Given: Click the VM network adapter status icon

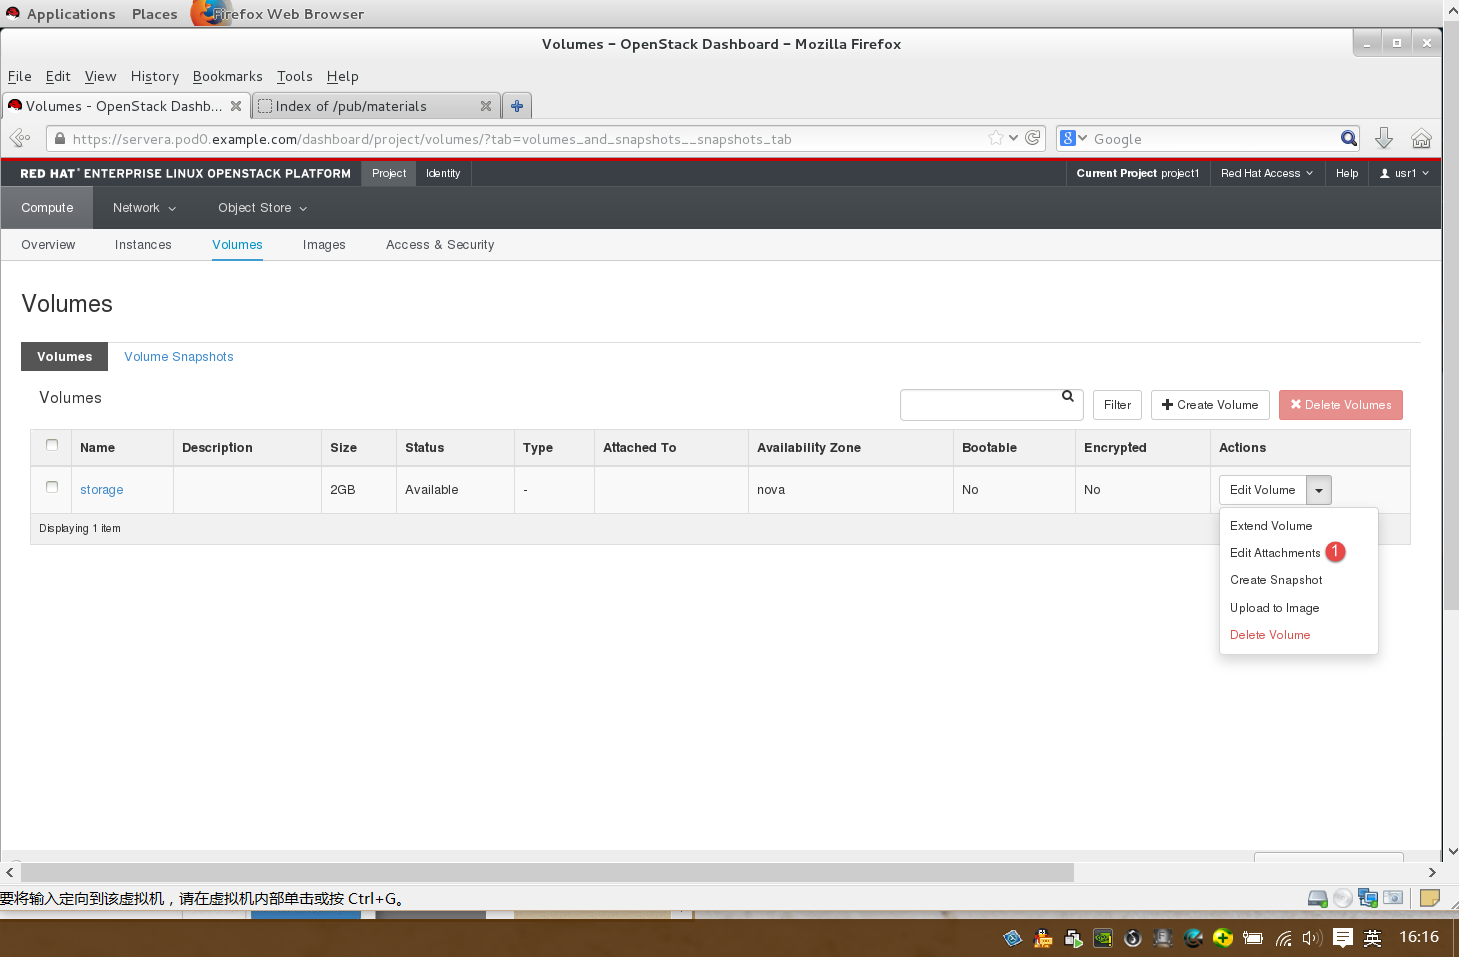Looking at the screenshot, I should click(1368, 898).
